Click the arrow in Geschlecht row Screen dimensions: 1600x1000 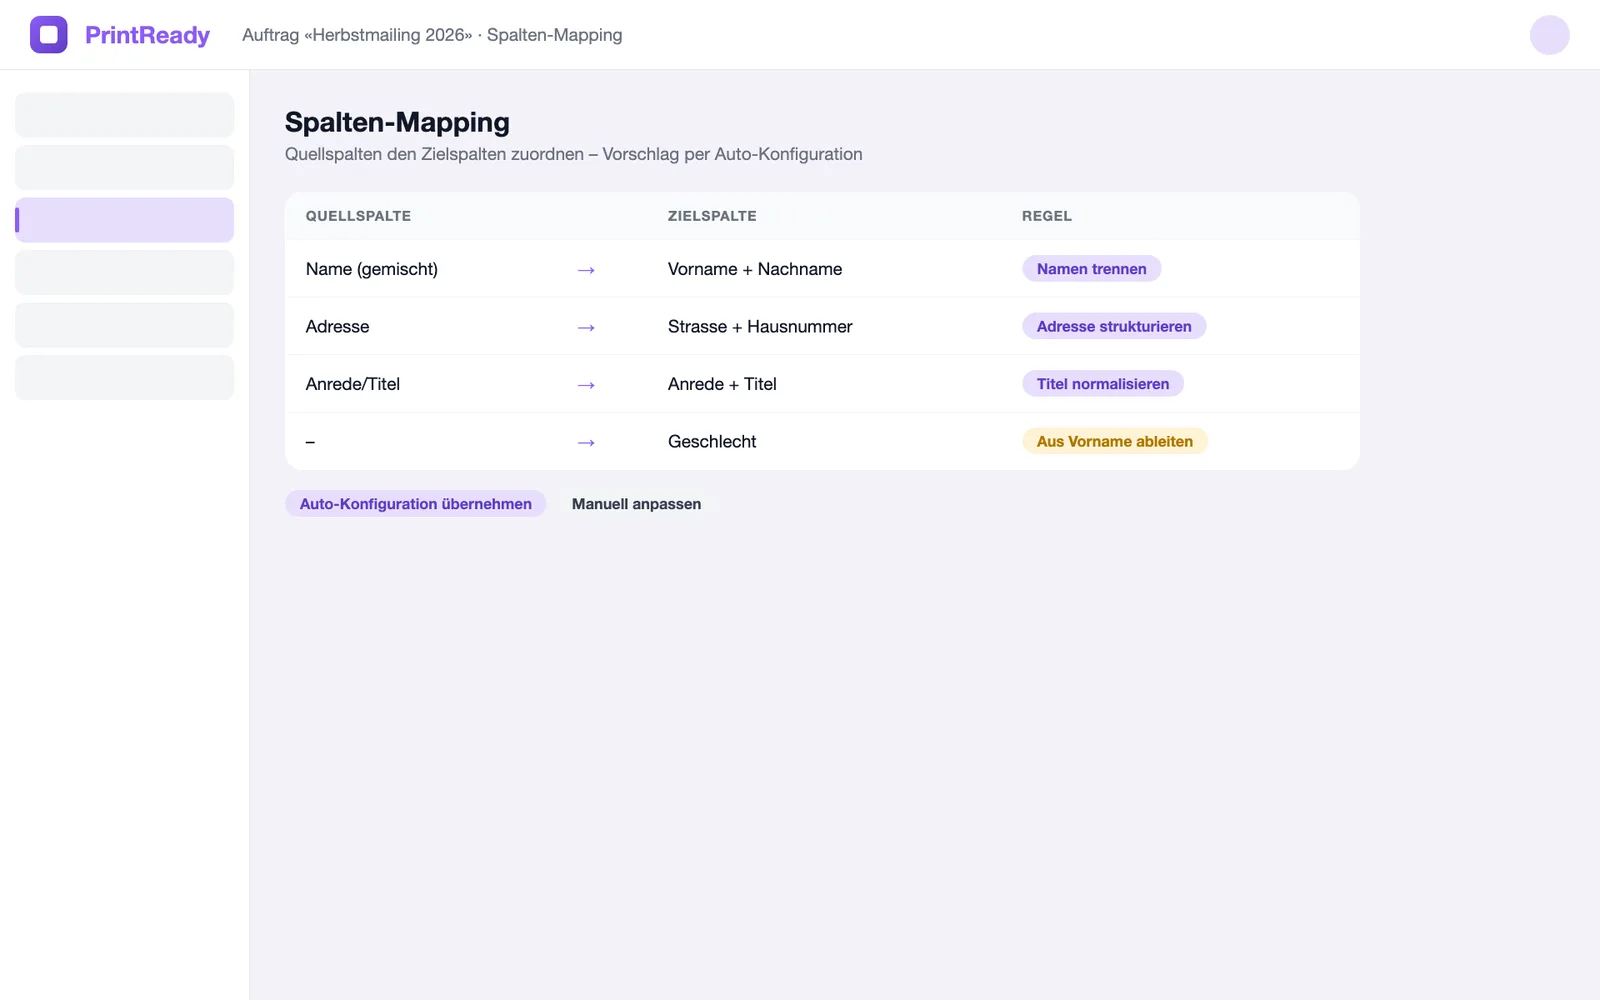click(586, 442)
